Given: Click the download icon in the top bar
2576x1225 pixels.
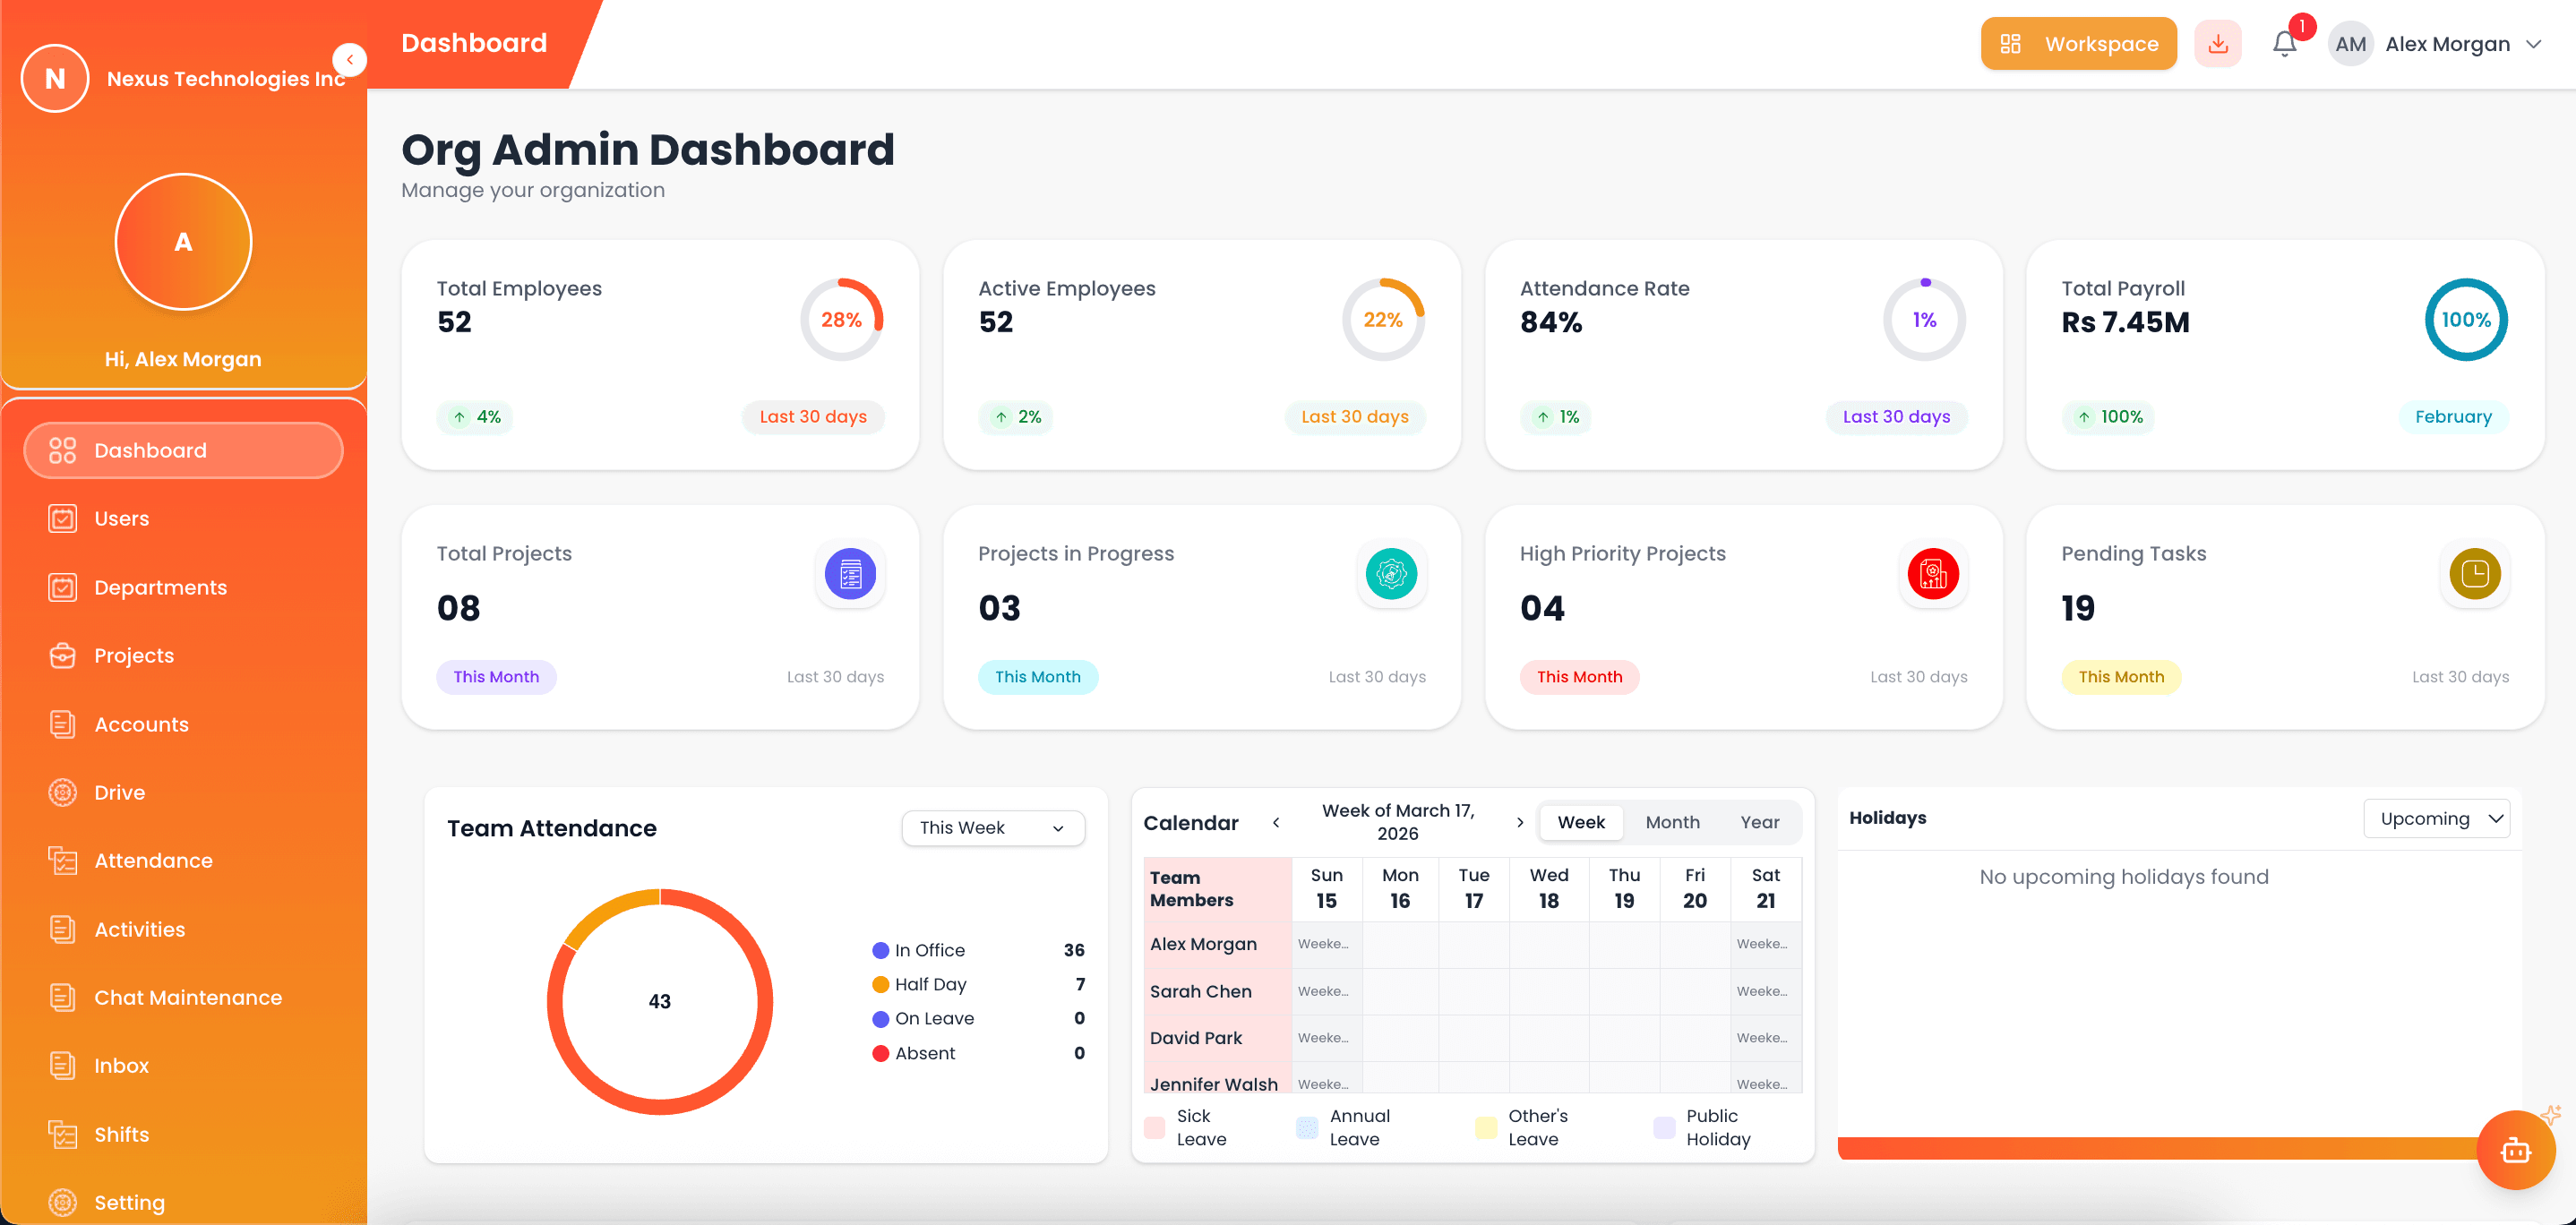Looking at the screenshot, I should [x=2217, y=43].
